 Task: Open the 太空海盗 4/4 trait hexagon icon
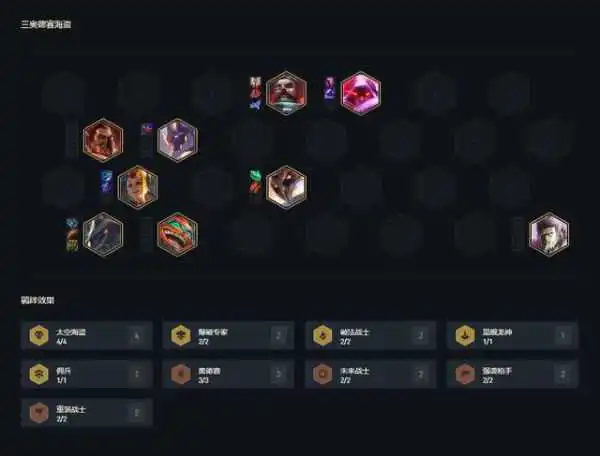(x=39, y=335)
